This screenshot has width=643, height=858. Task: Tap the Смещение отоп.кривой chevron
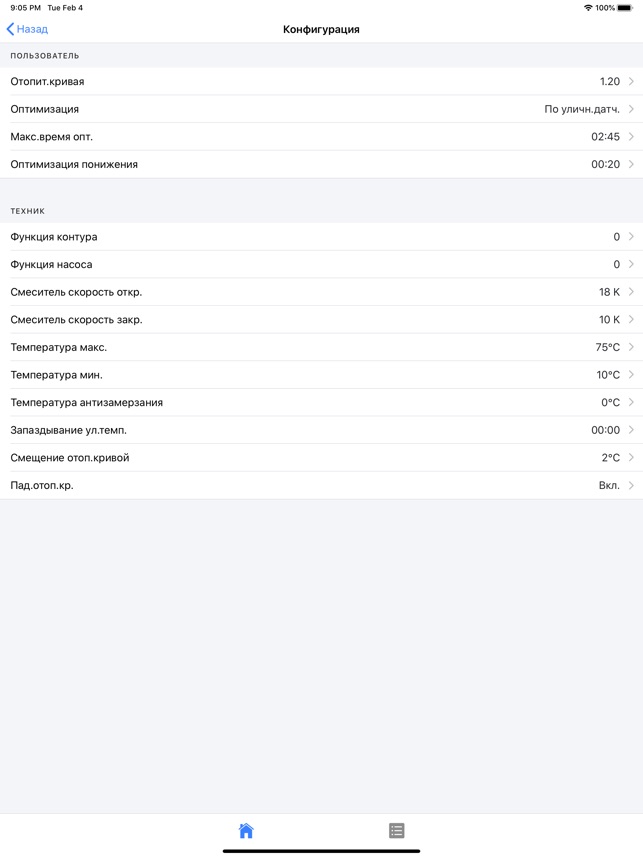pos(631,457)
